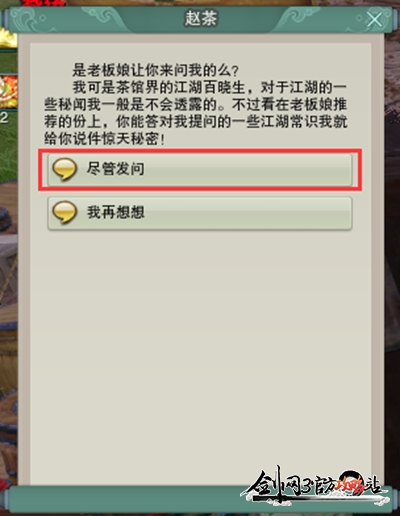Click the game scene right of the dialog
Viewport: 400px width, 516px height.
(392, 233)
